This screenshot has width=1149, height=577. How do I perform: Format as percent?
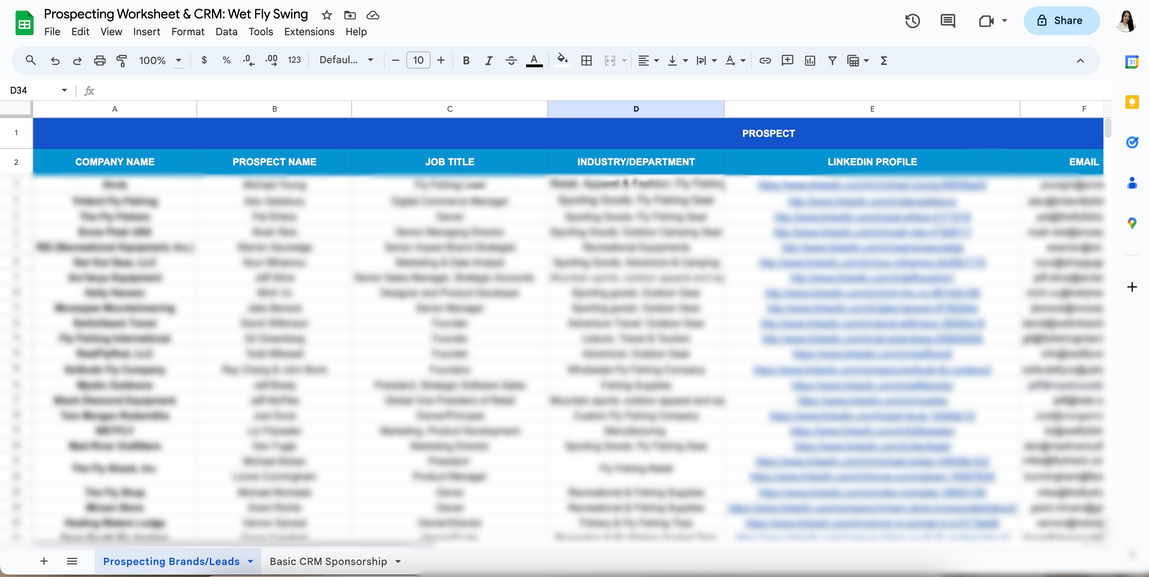[x=226, y=61]
